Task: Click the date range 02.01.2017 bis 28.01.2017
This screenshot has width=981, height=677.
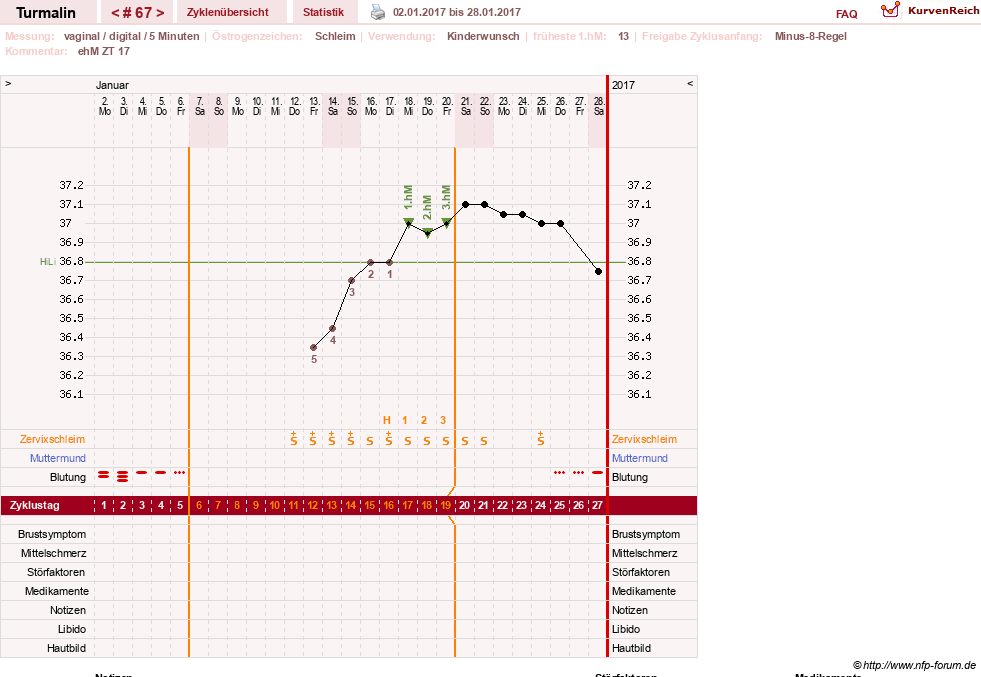Action: 457,12
